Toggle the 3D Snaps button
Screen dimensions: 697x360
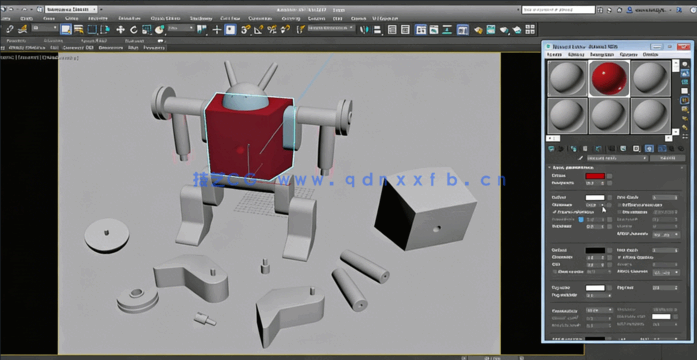(246, 30)
